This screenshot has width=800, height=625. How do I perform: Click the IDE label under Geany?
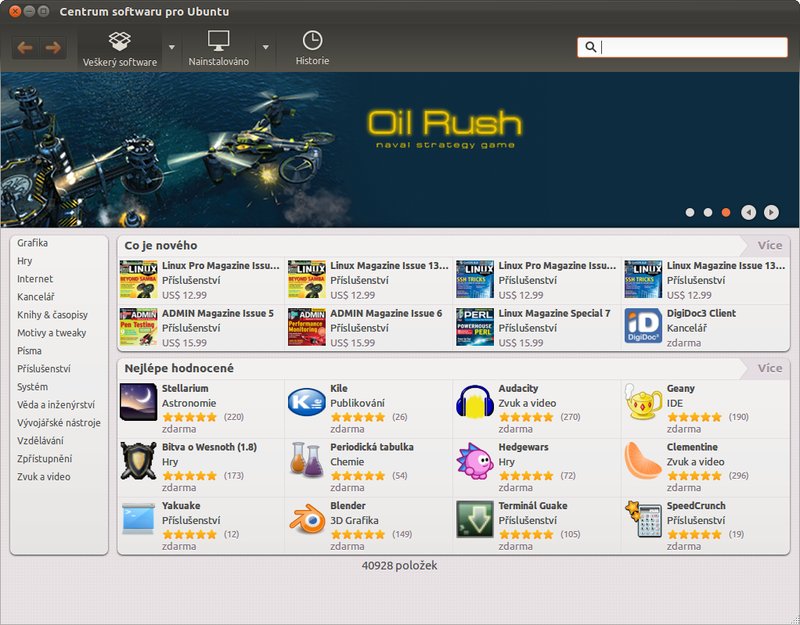click(x=675, y=403)
